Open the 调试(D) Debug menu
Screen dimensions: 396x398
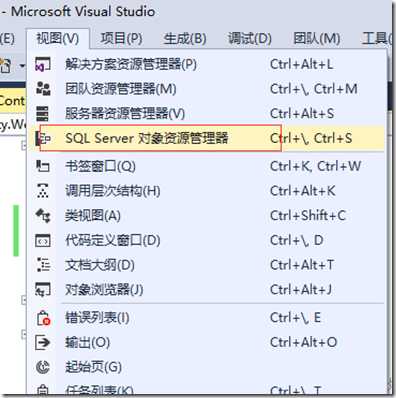click(x=250, y=39)
